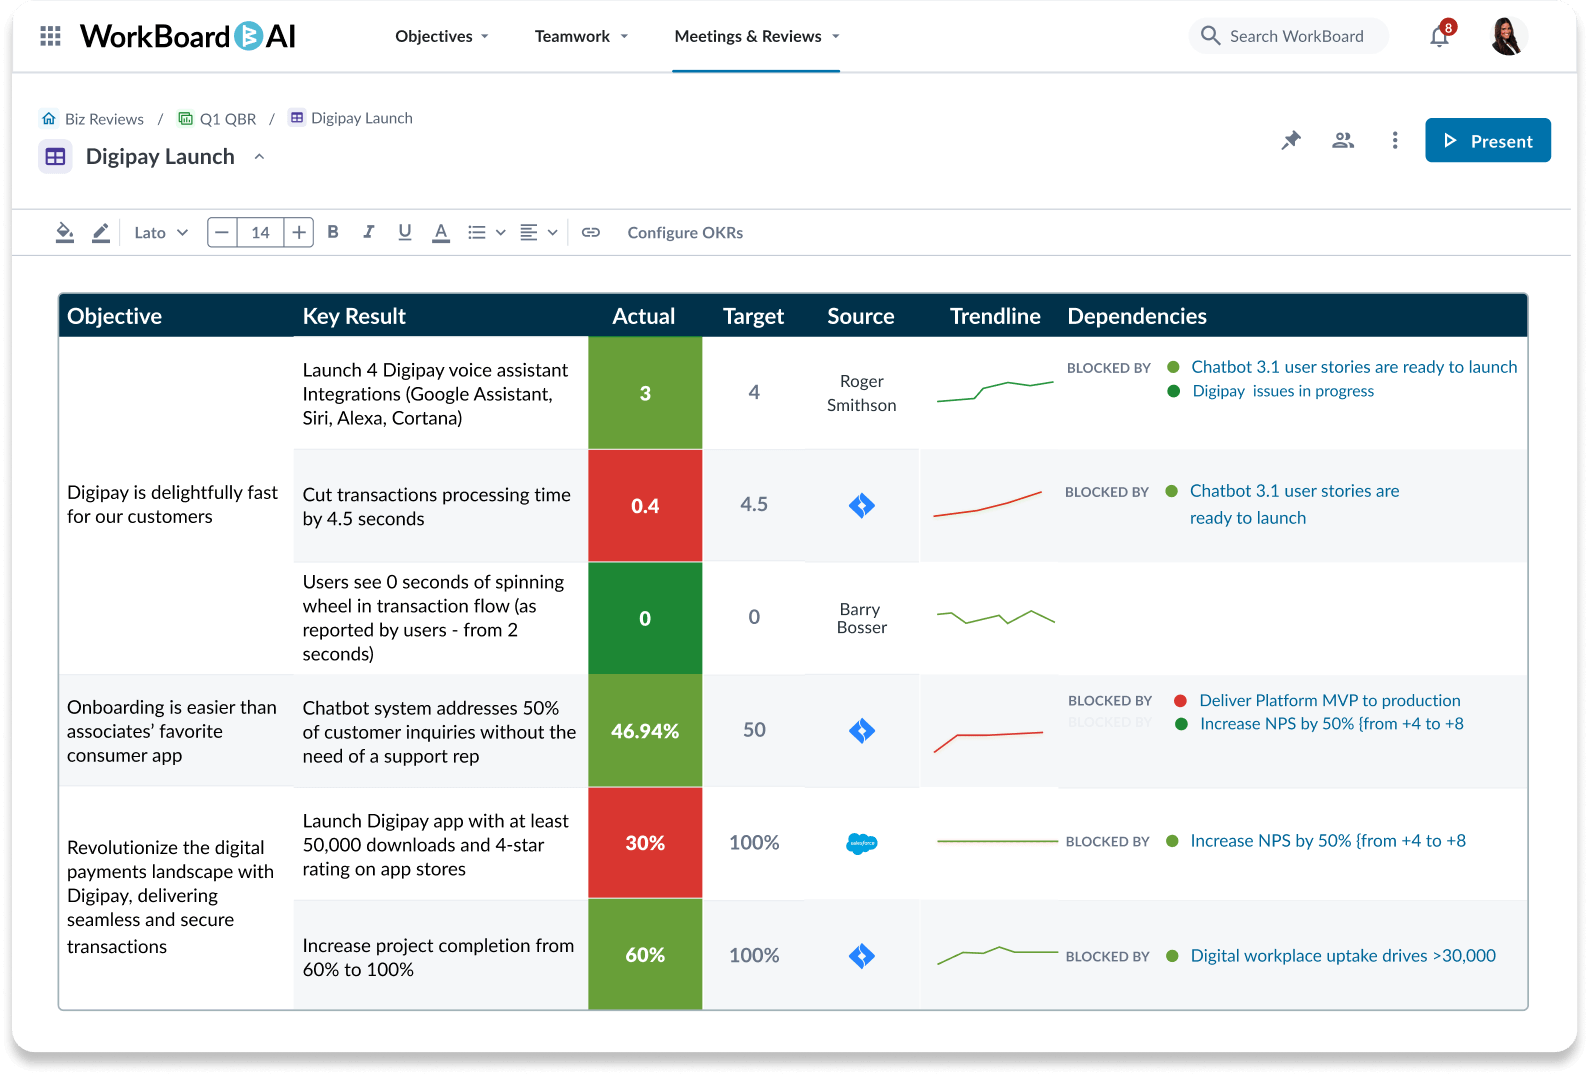Open the three-dot more options menu
This screenshot has height=1077, width=1590.
[1395, 140]
